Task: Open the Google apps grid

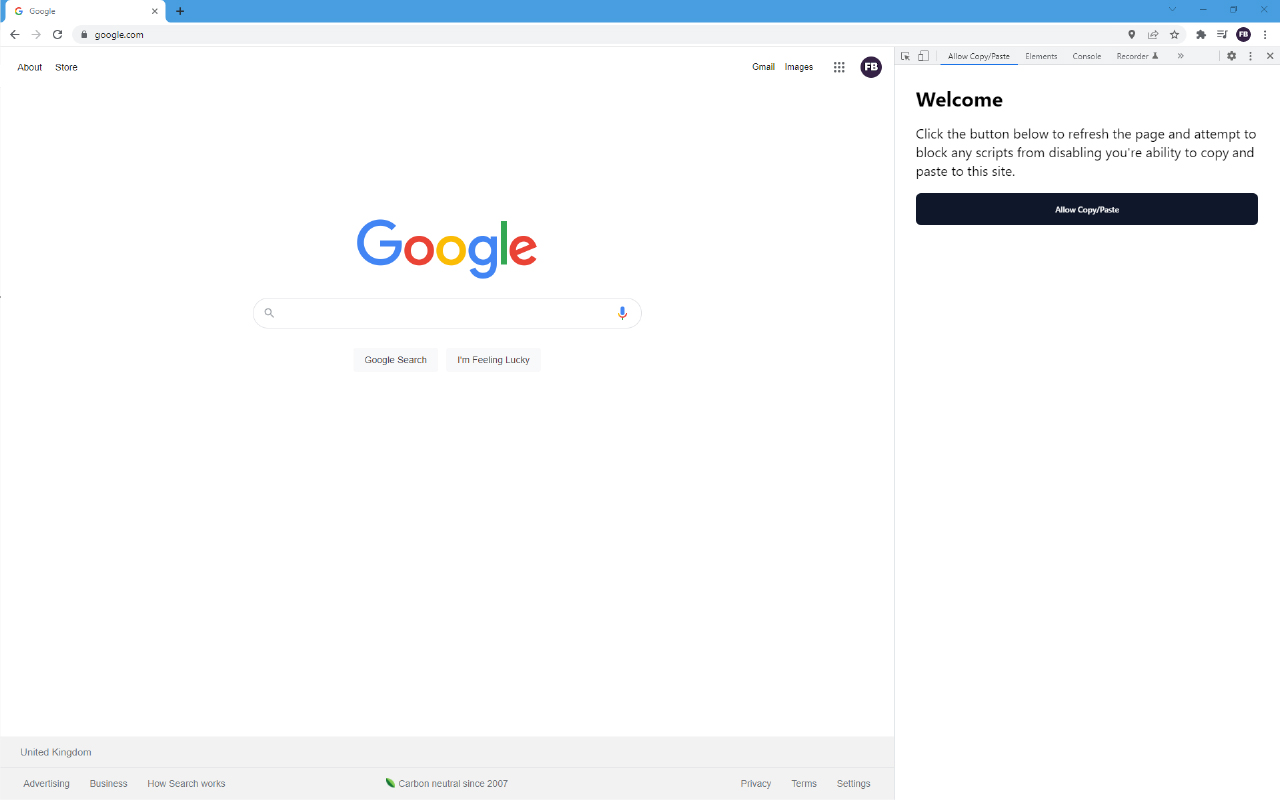Action: pyautogui.click(x=839, y=67)
